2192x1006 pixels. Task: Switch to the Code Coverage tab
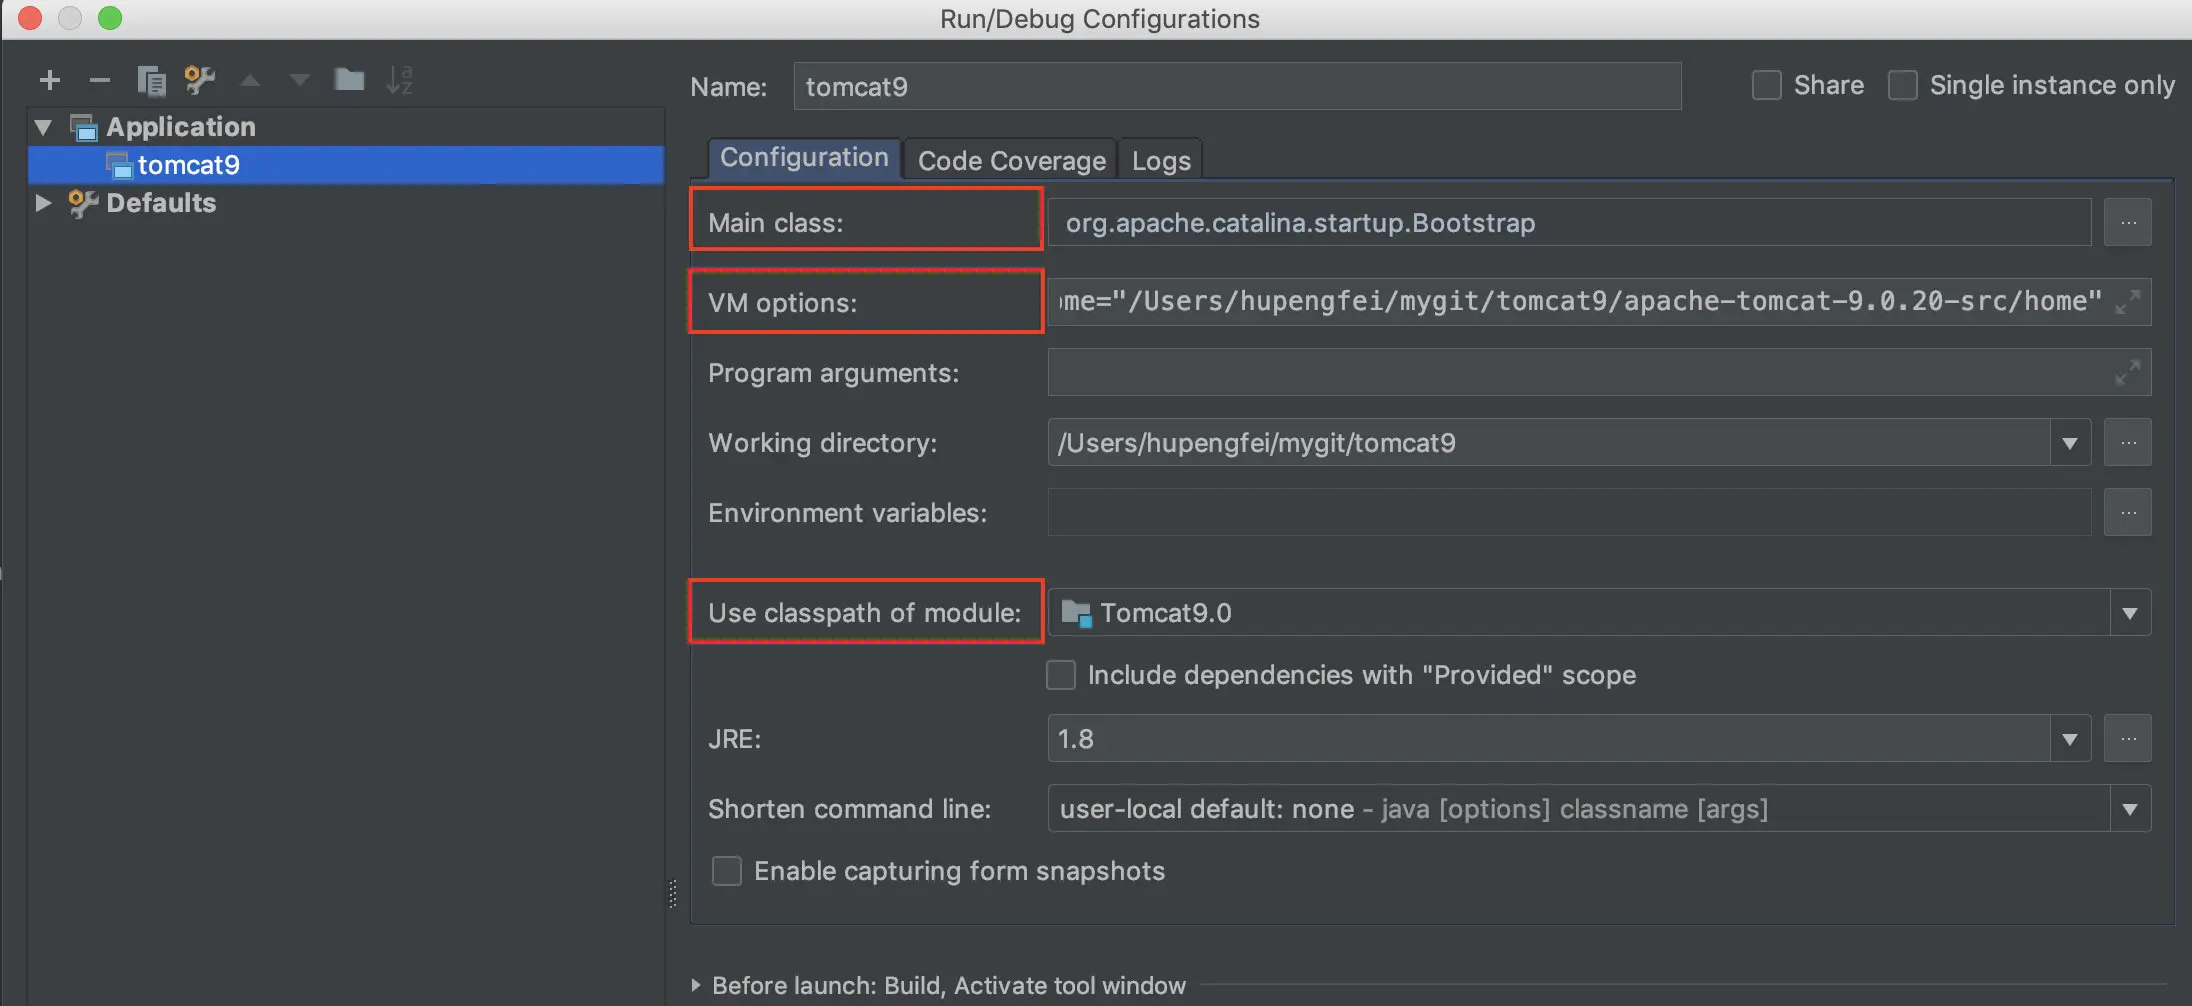pos(1011,160)
